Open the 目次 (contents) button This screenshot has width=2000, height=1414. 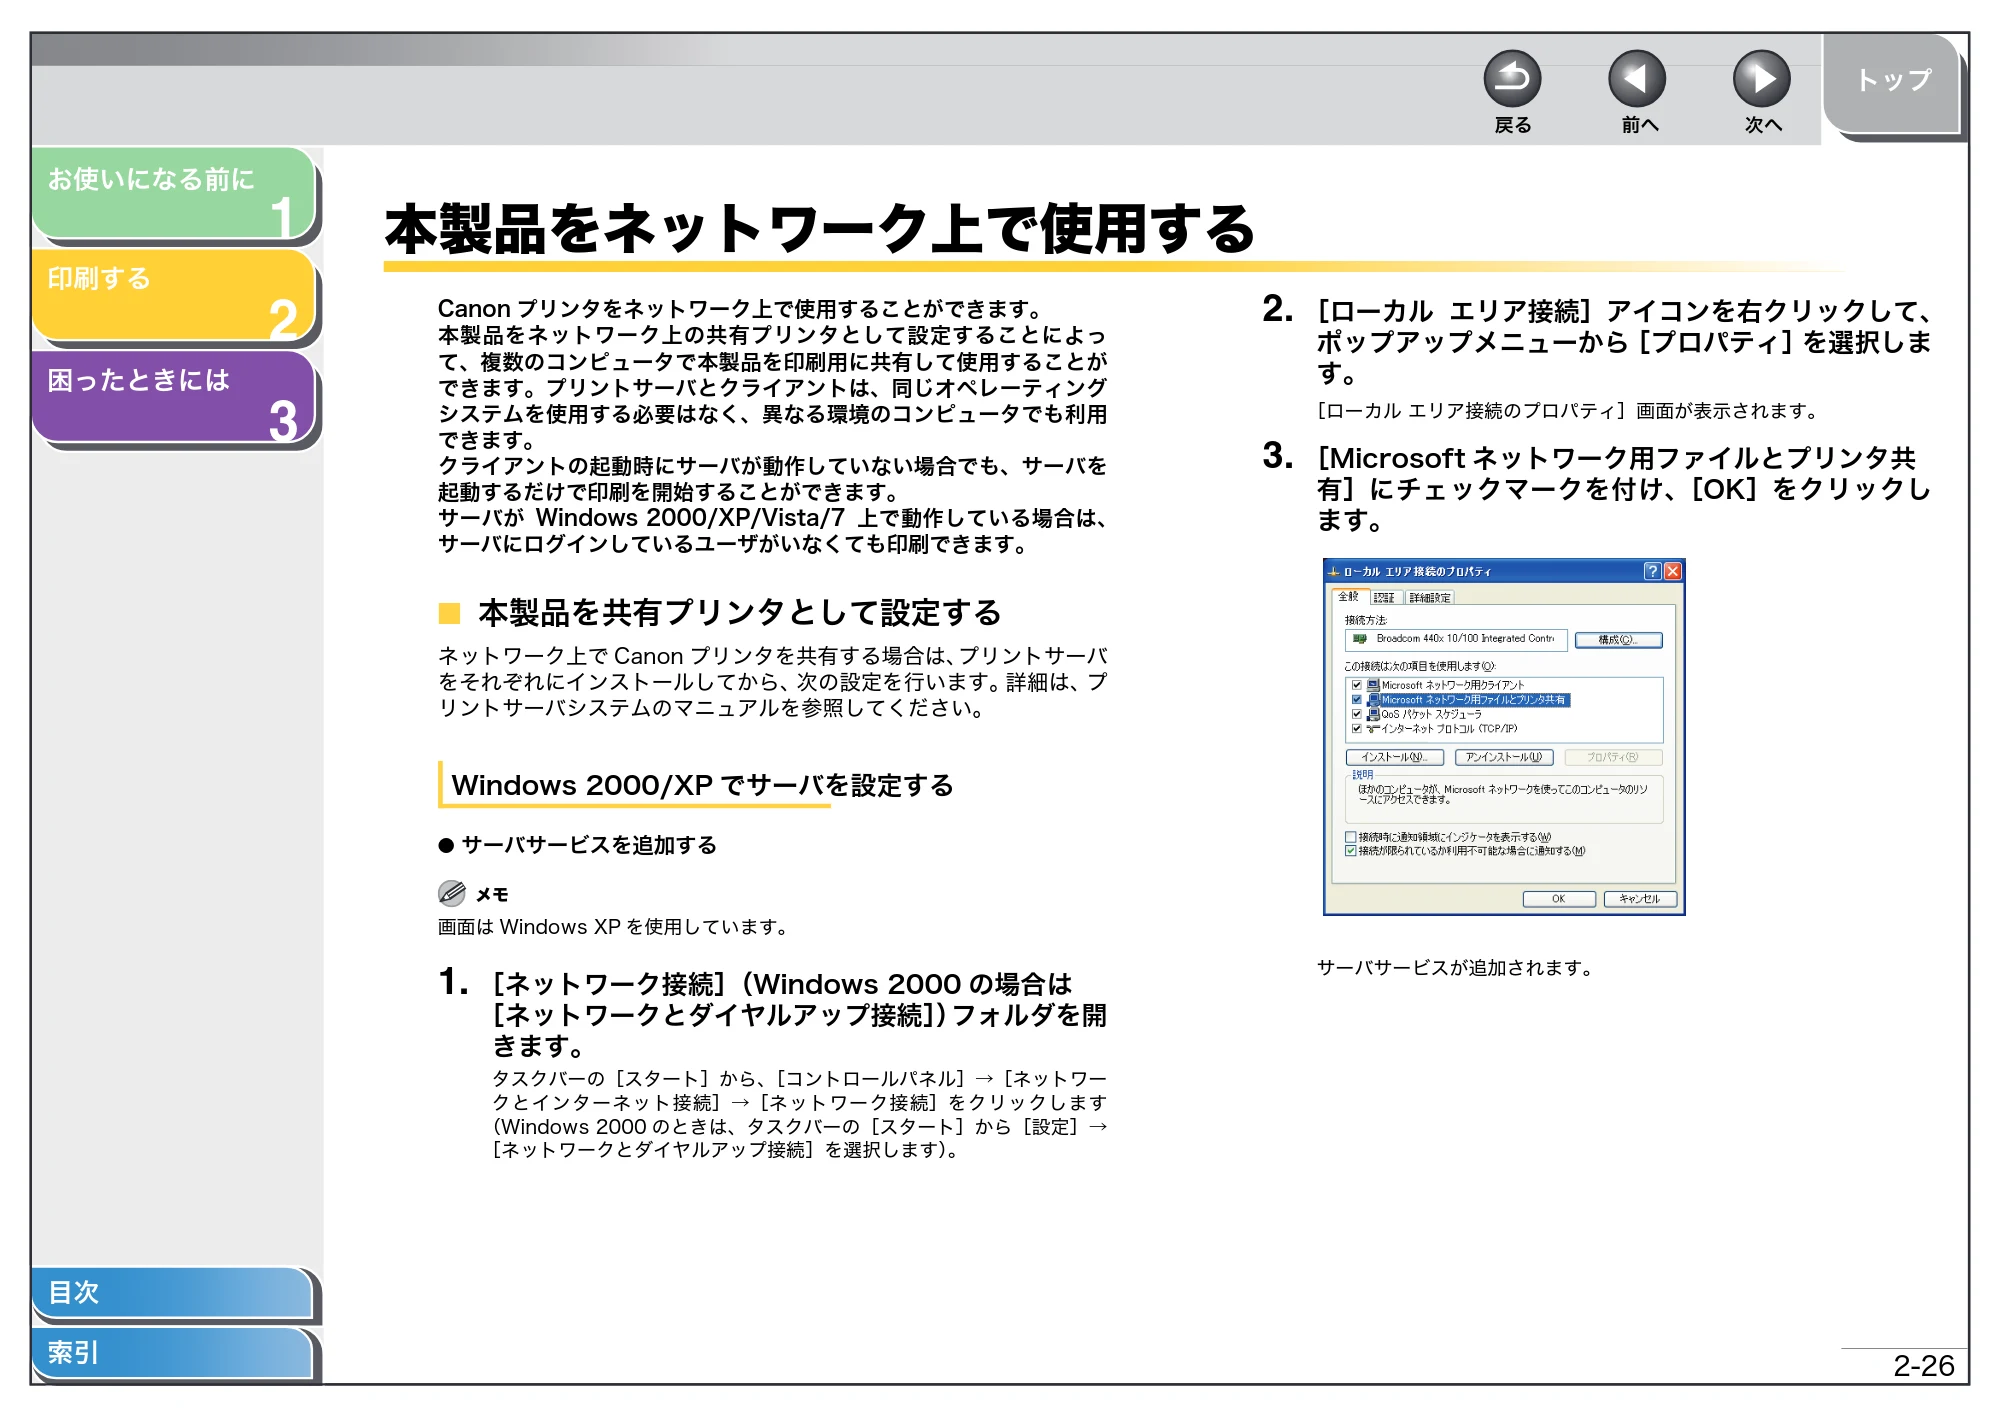pos(172,1292)
